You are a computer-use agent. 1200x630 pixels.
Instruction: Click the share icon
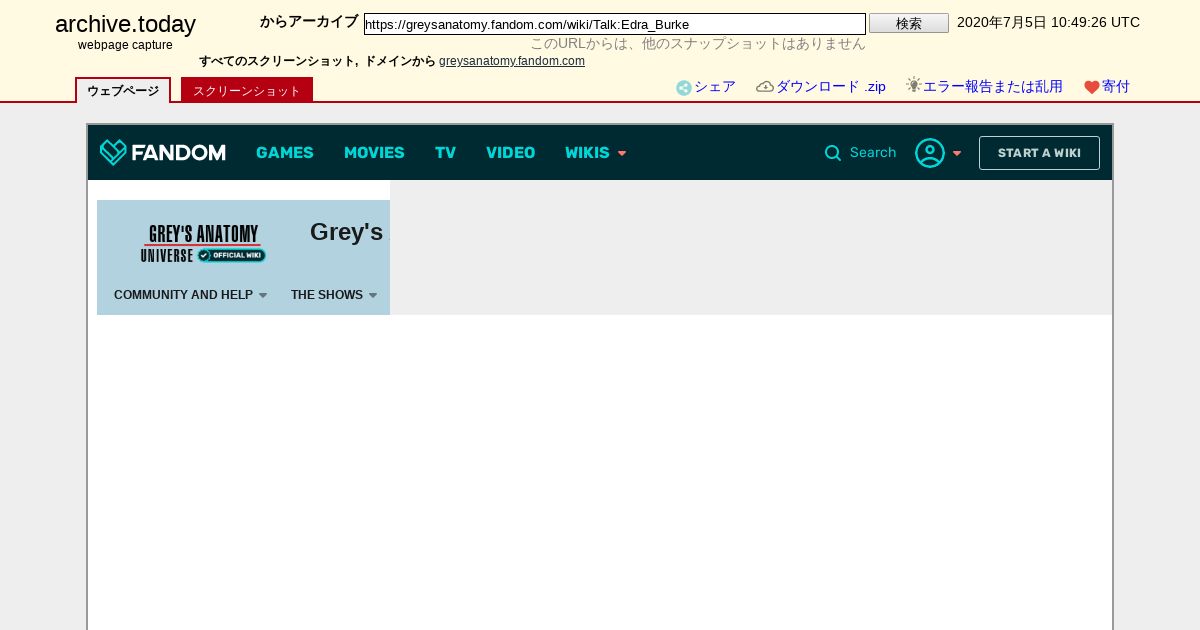coord(684,88)
